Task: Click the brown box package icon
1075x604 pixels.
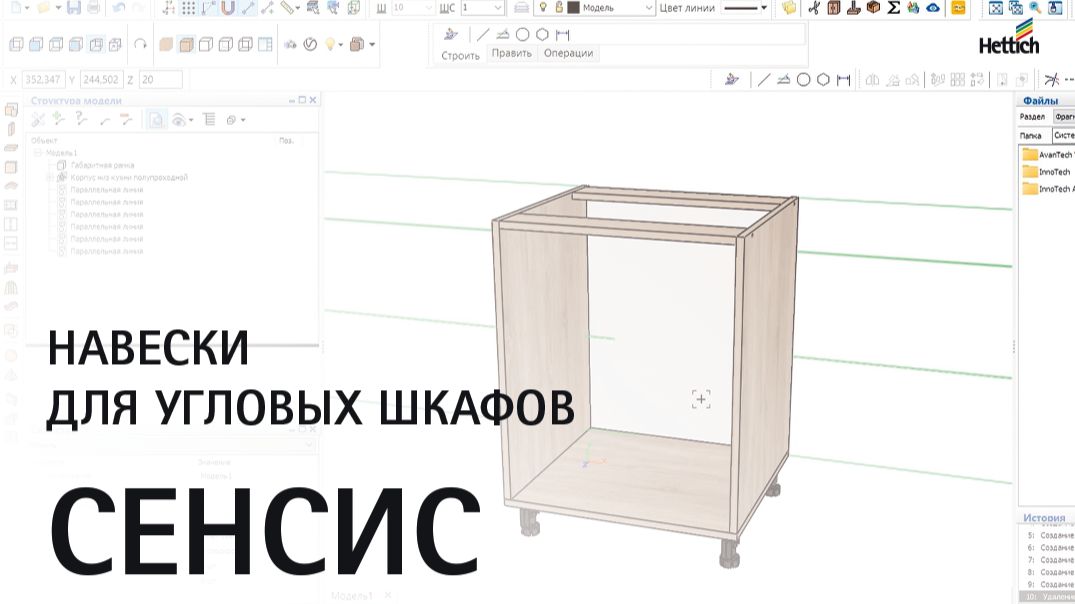Action: pyautogui.click(x=873, y=8)
